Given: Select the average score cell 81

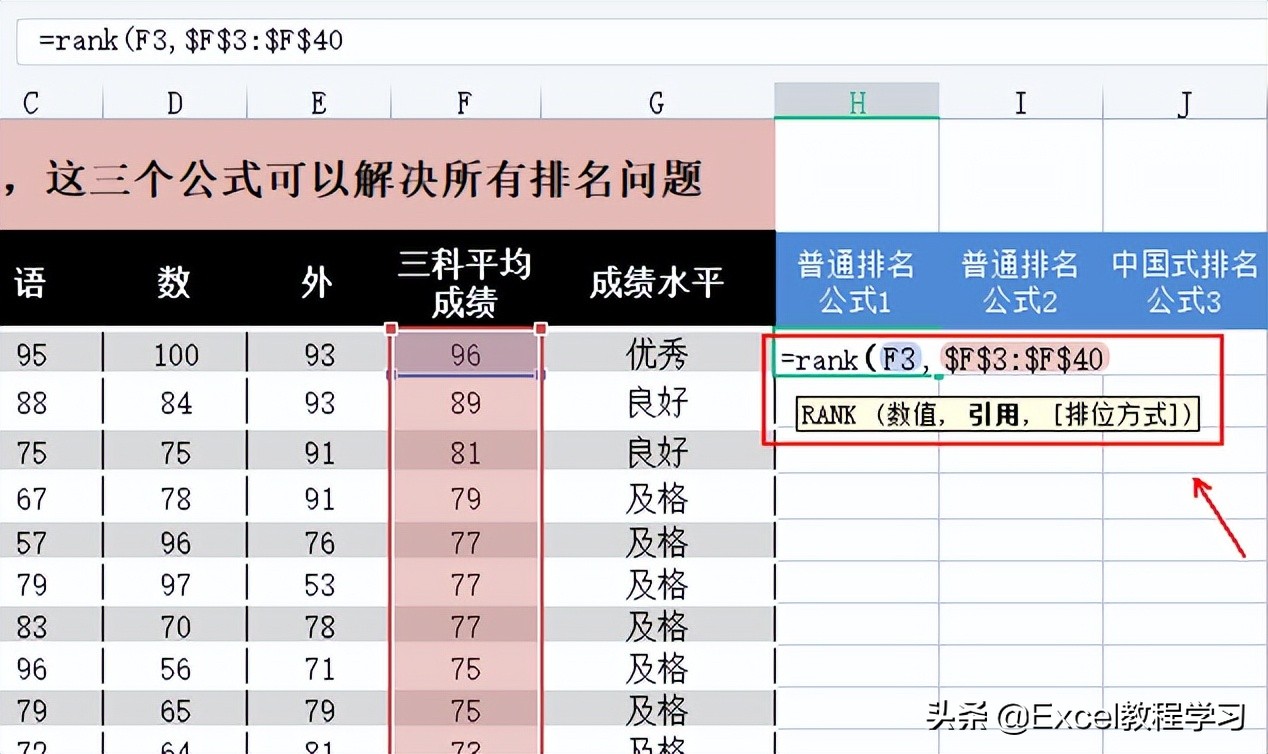Looking at the screenshot, I should coord(465,452).
